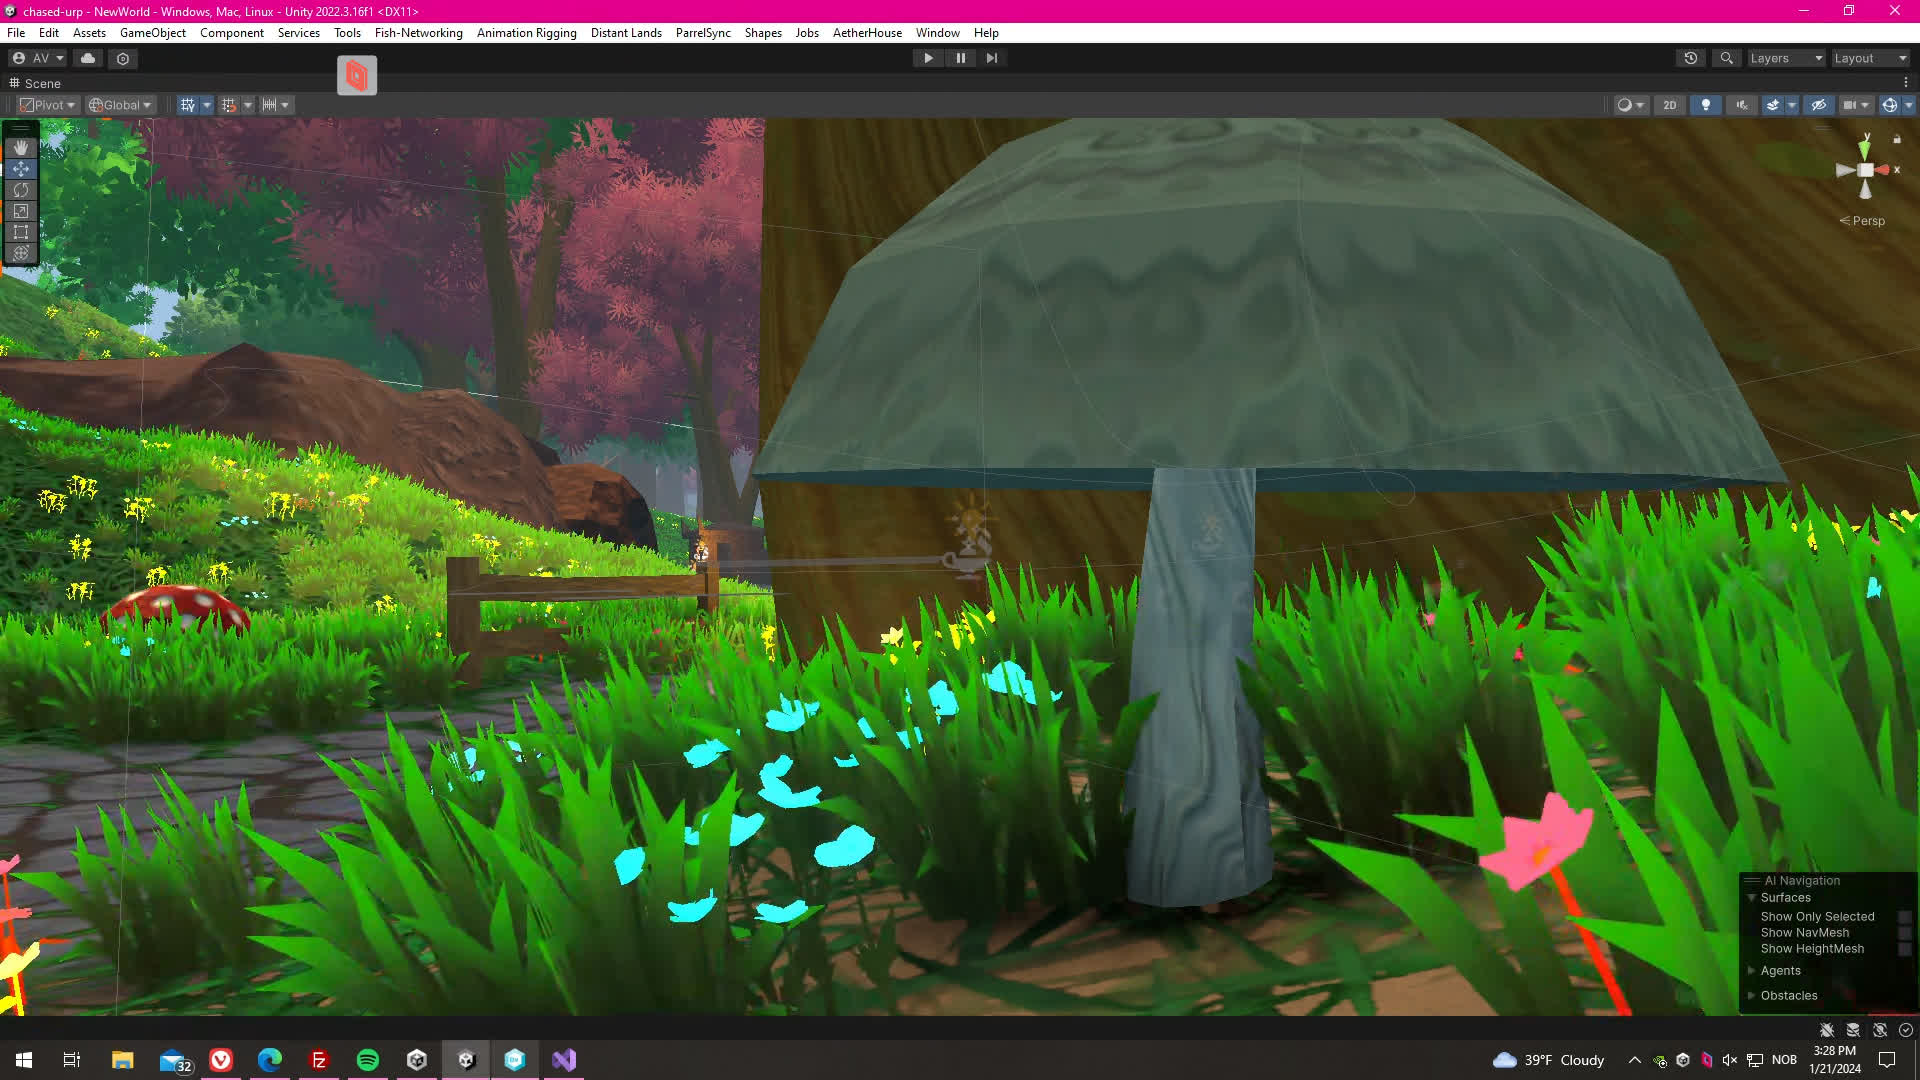
Task: Toggle scene lighting with lightbulb icon
Action: 1706,105
